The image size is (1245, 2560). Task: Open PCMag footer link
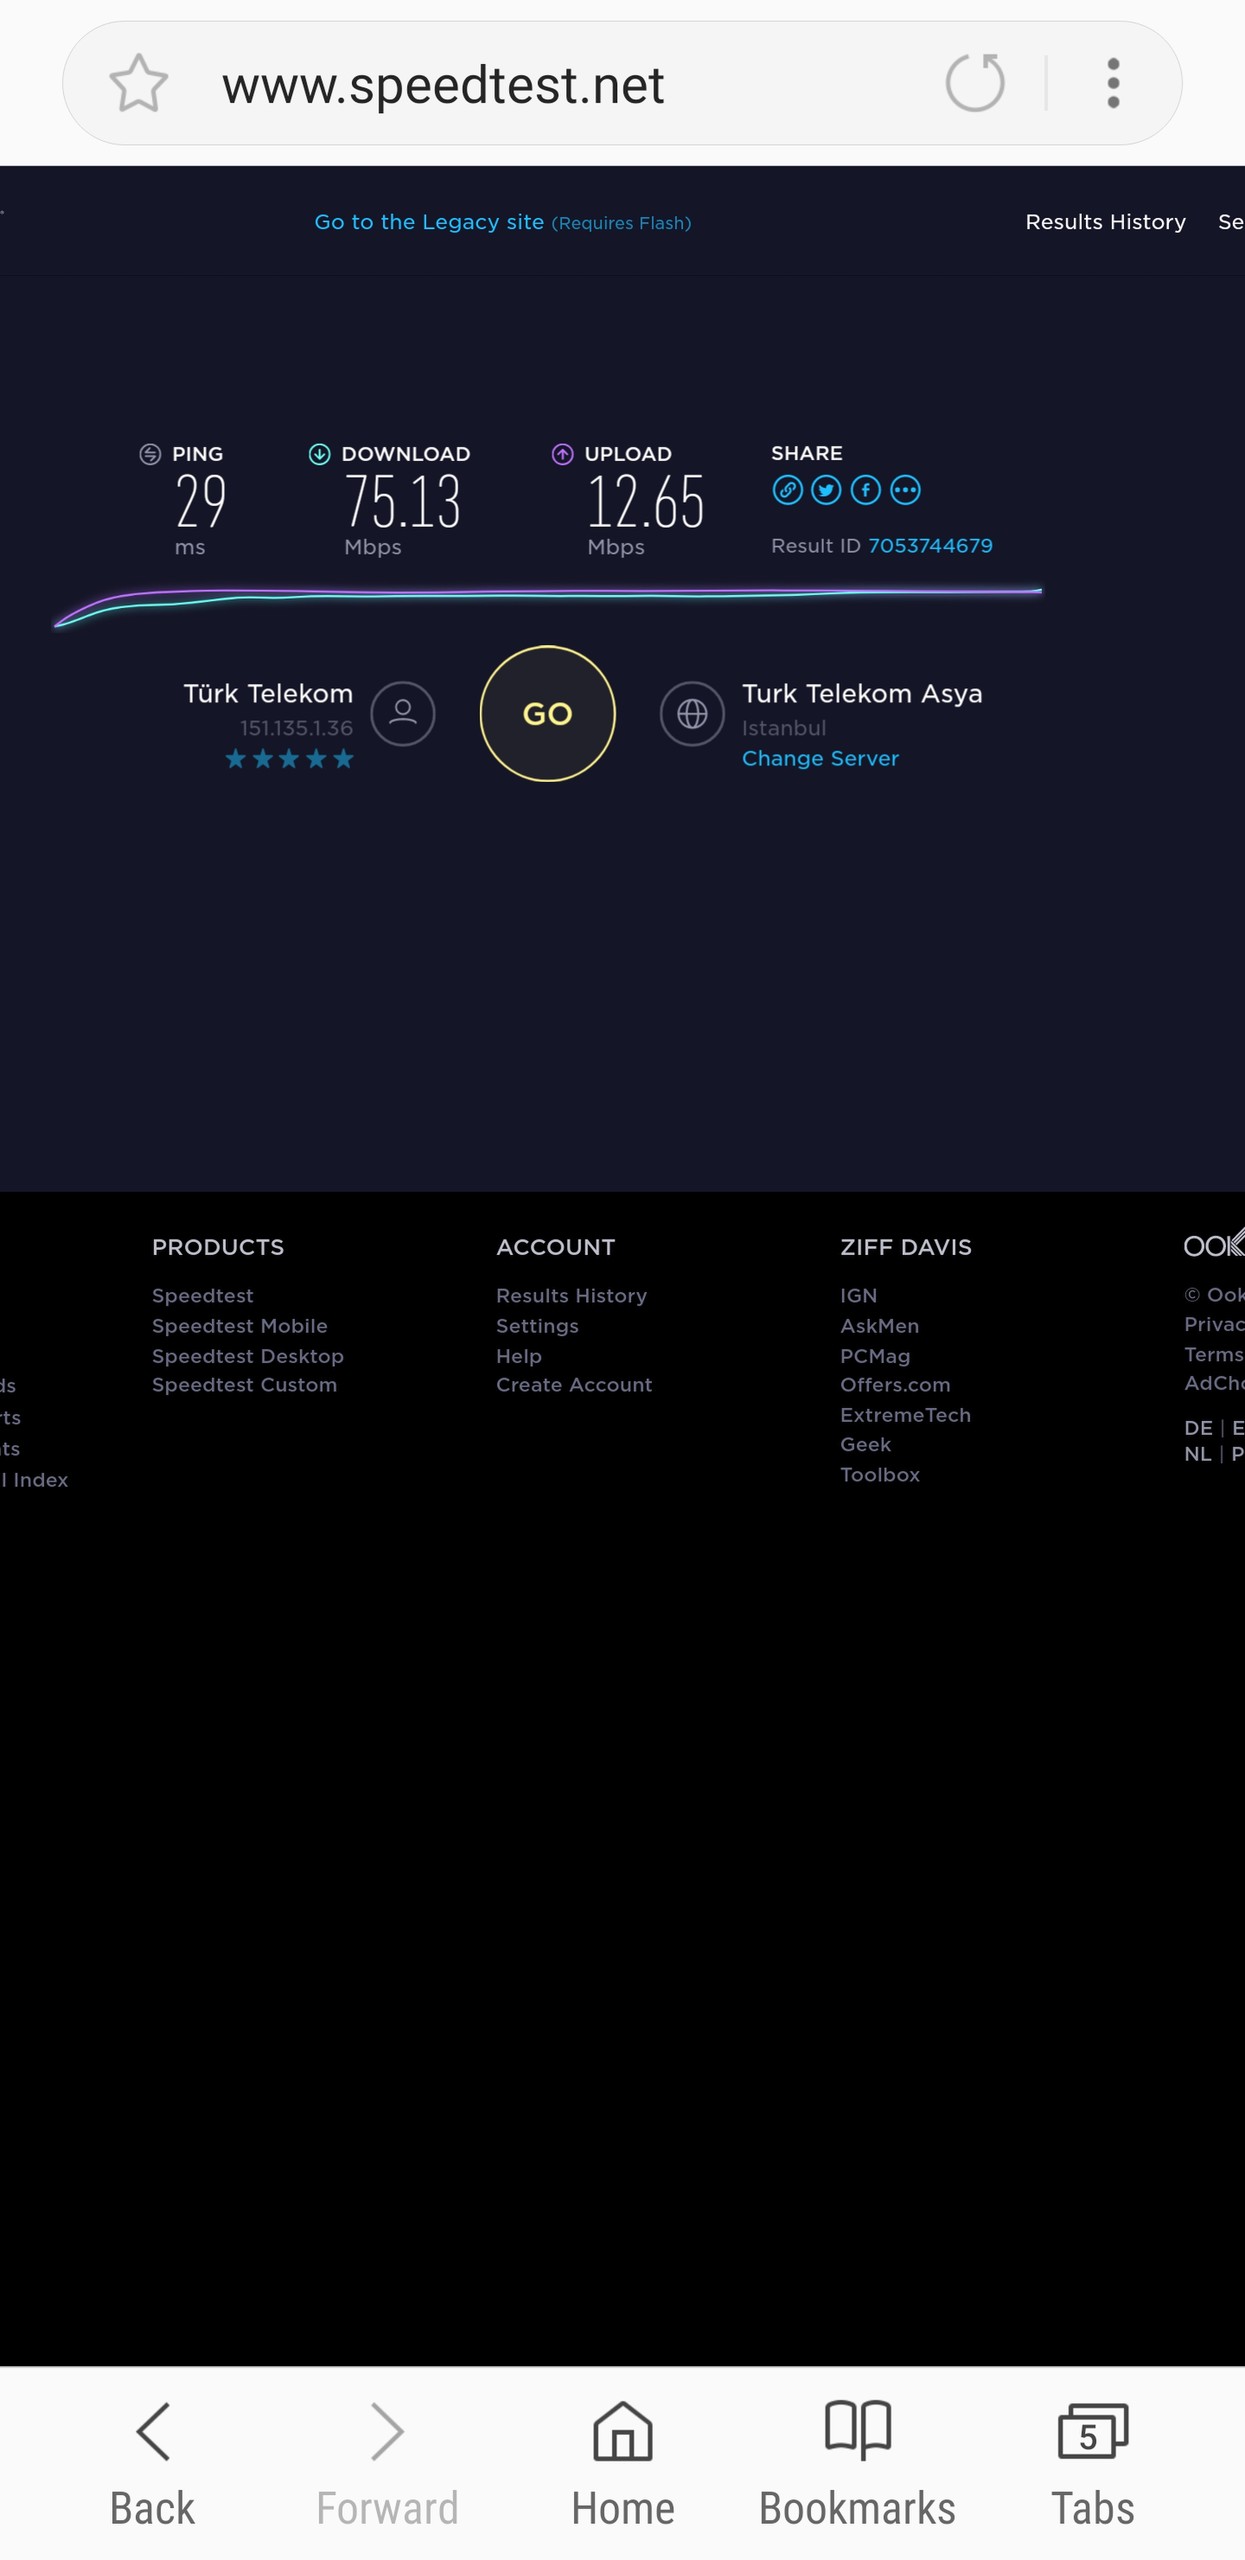pos(875,1356)
